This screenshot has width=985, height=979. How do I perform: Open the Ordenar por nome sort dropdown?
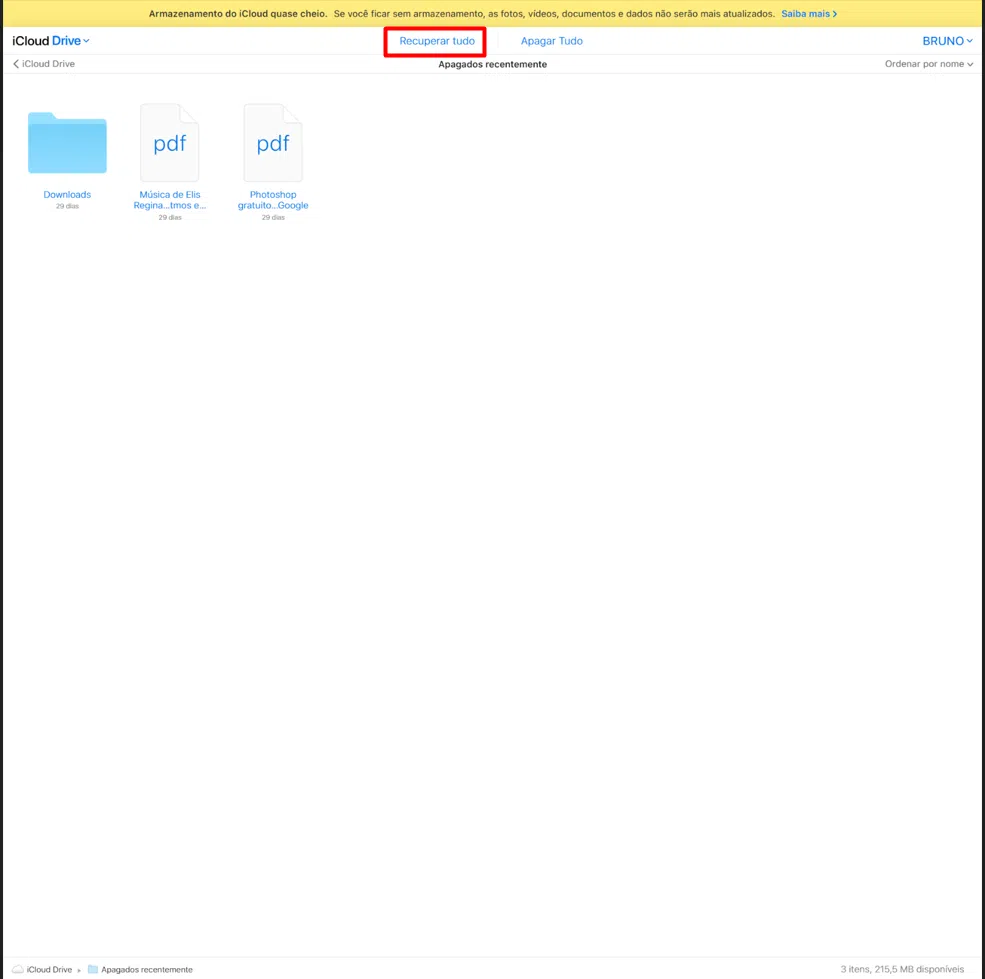click(x=927, y=63)
